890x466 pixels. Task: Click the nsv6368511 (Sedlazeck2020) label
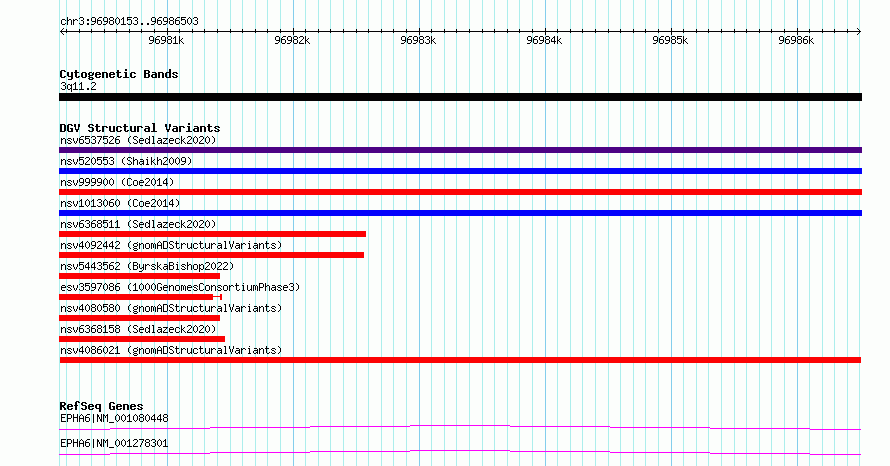(138, 224)
